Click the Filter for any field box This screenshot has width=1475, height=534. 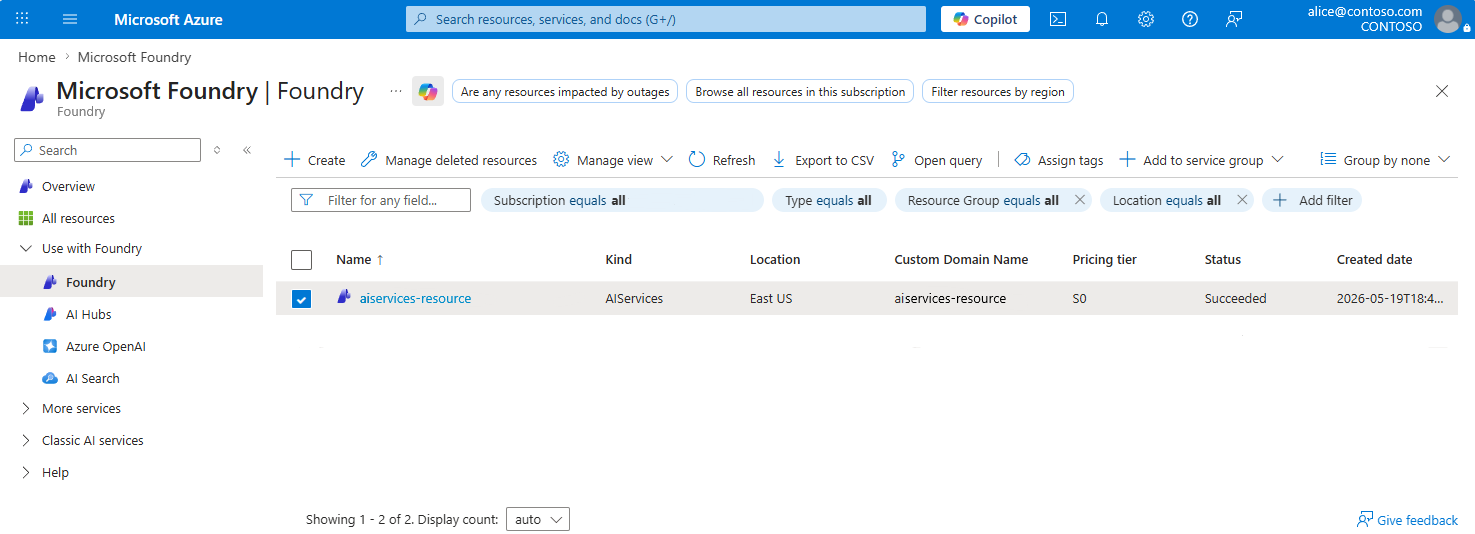pos(381,200)
